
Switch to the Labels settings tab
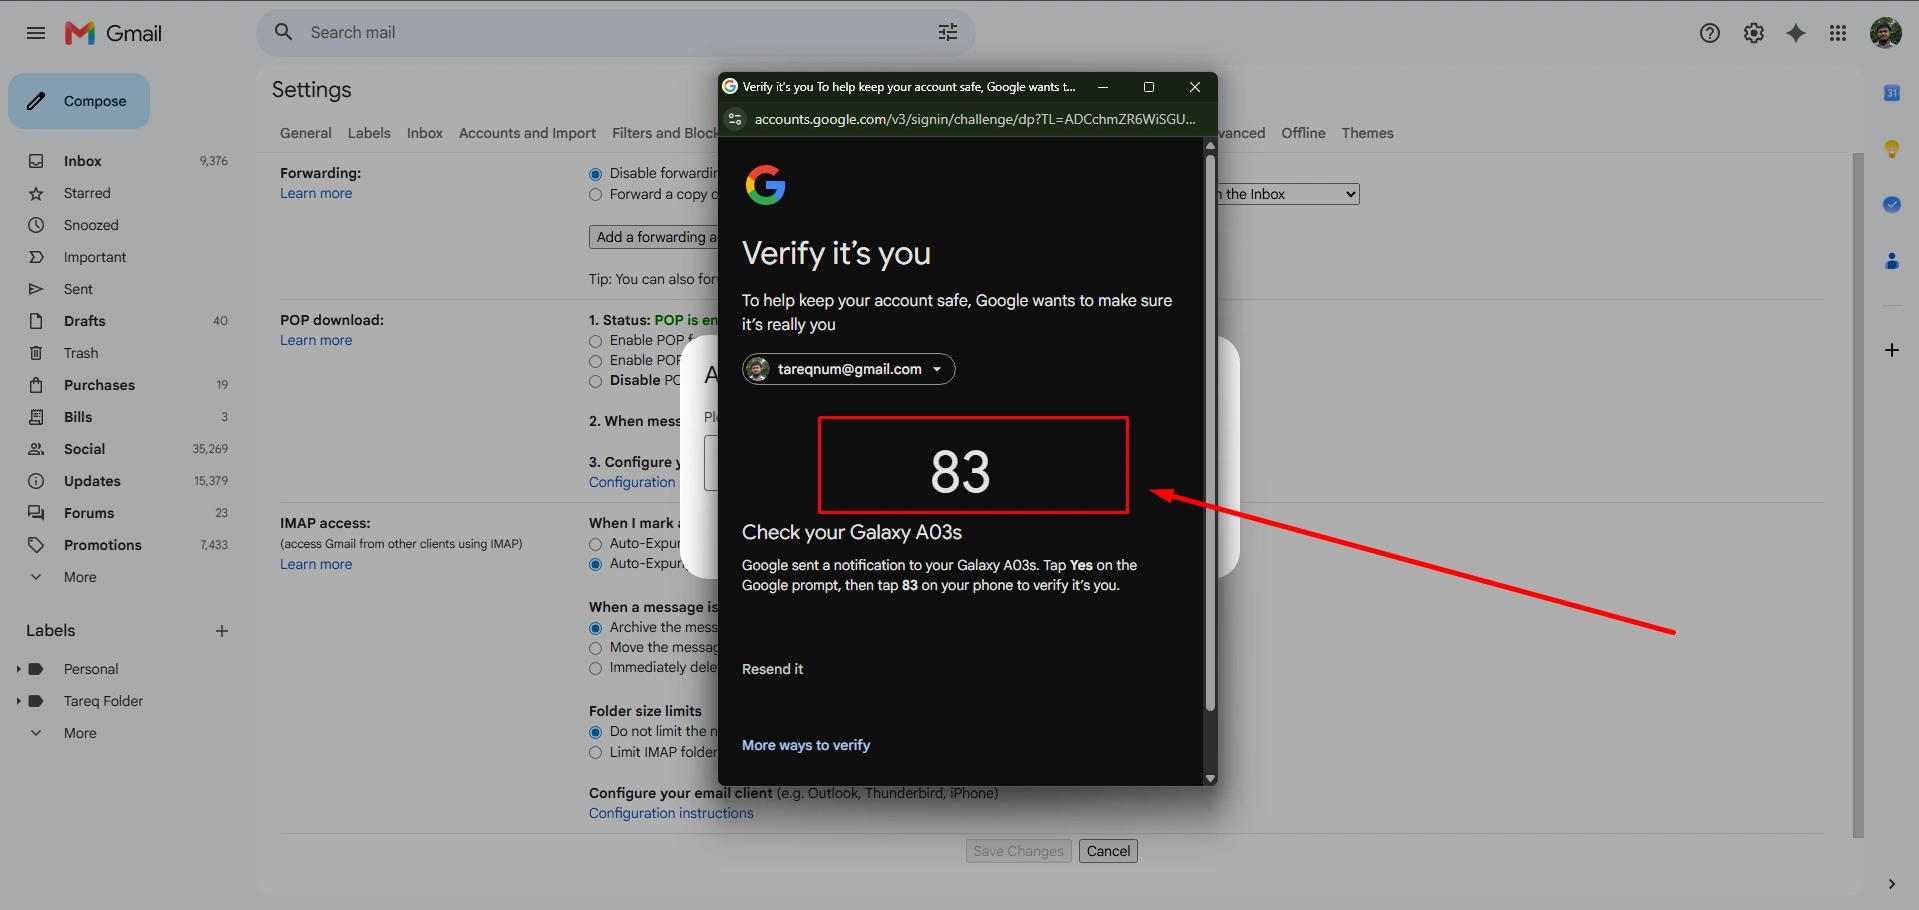click(x=369, y=133)
